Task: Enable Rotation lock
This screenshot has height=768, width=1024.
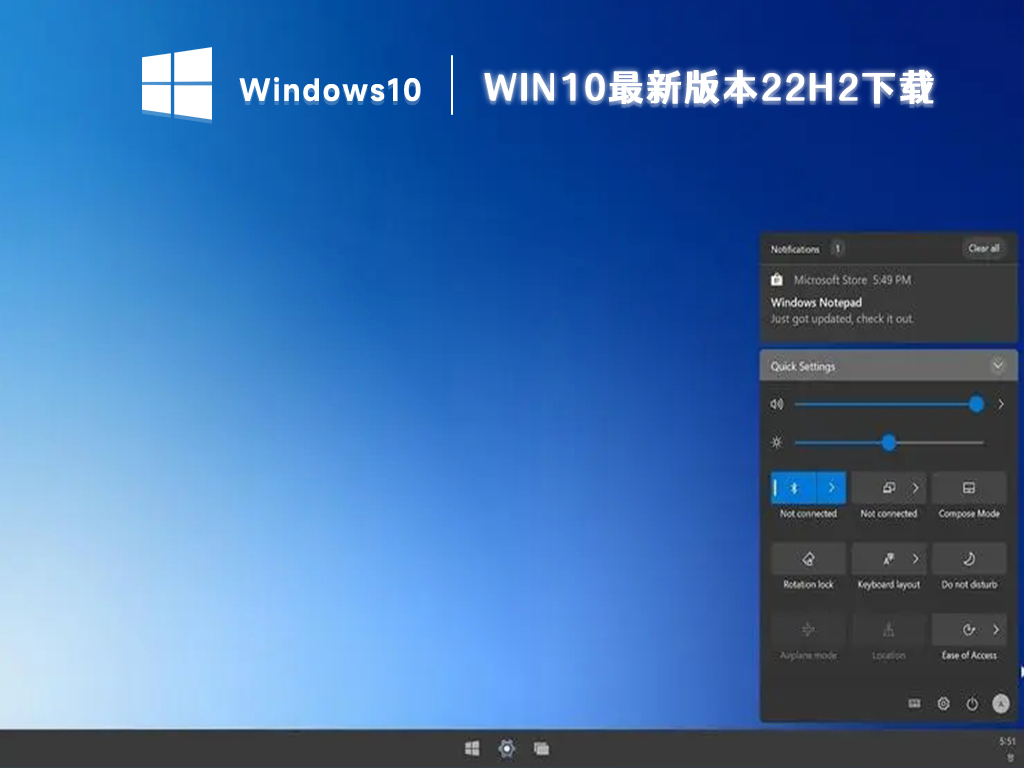Action: coord(808,559)
